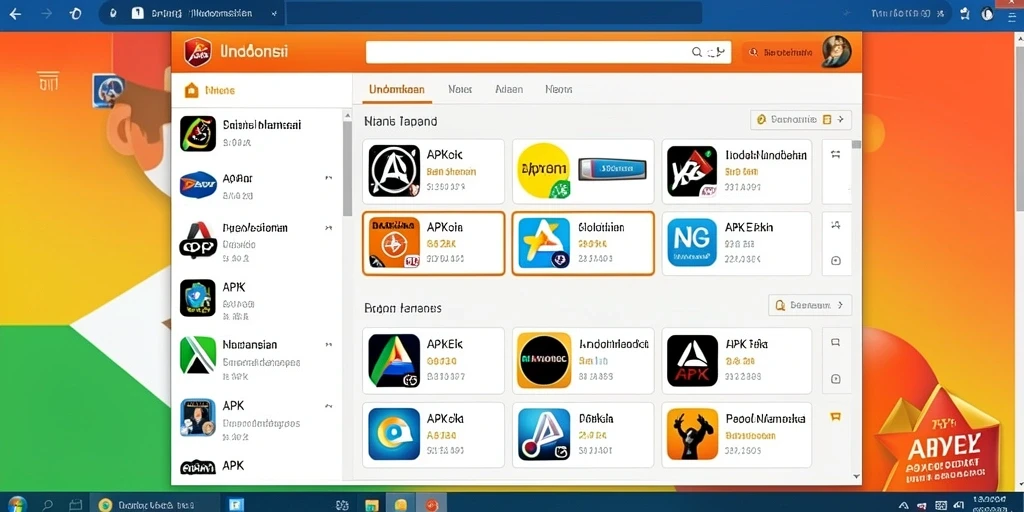Screen dimensions: 1024x512
Task: Open Saiahal hlamanai app icon in sidebar
Action: [197, 133]
